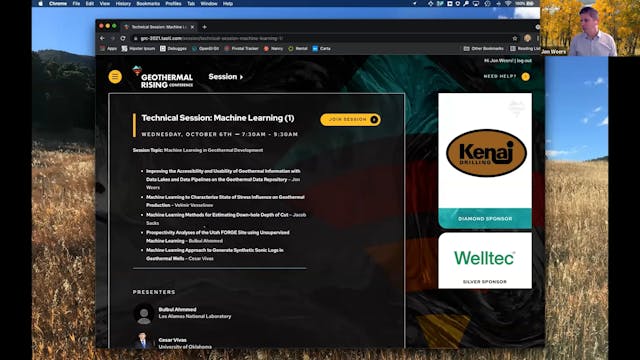The width and height of the screenshot is (640, 360).
Task: Open the yellow hamburger menu button
Action: pos(115,77)
